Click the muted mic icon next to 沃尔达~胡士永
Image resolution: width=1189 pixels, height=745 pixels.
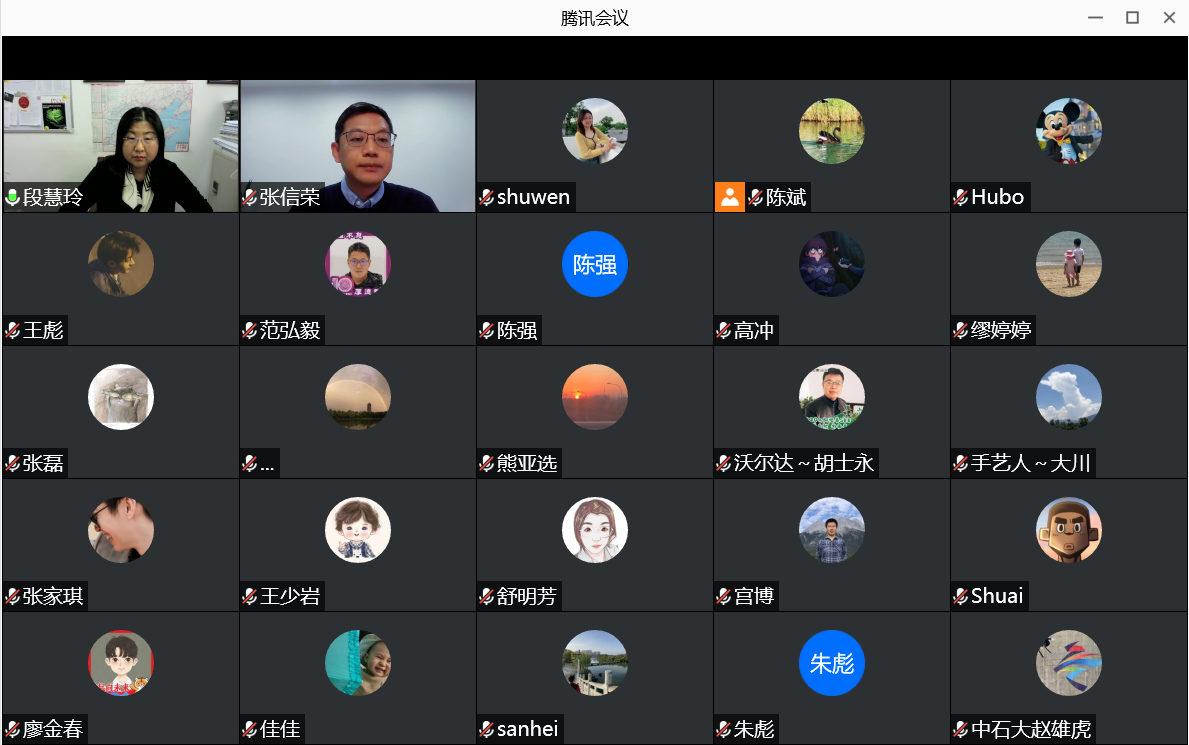click(724, 463)
